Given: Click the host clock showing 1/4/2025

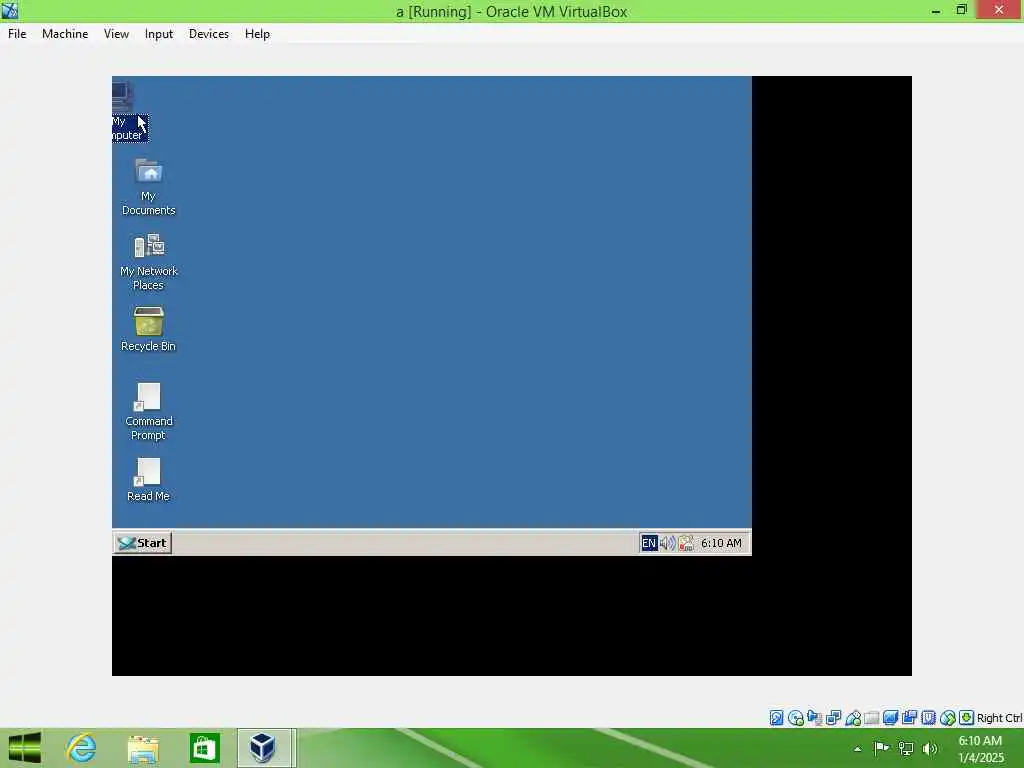Looking at the screenshot, I should coord(980,749).
